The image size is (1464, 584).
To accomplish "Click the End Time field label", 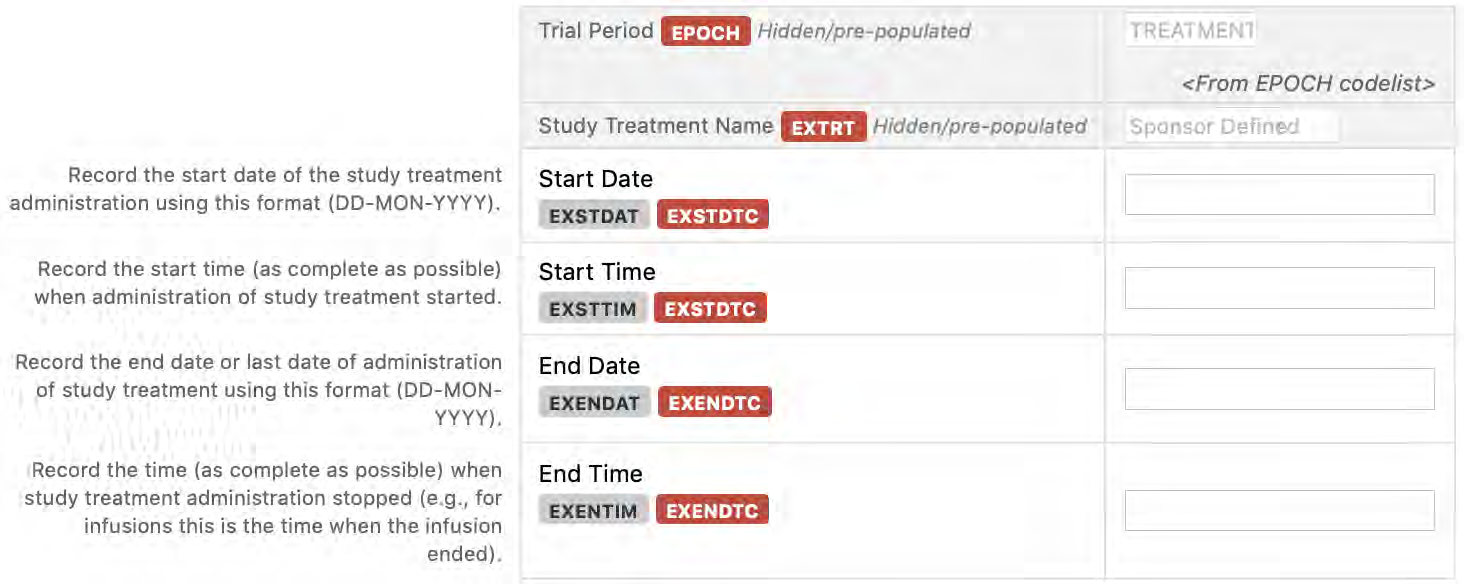I will coord(591,473).
